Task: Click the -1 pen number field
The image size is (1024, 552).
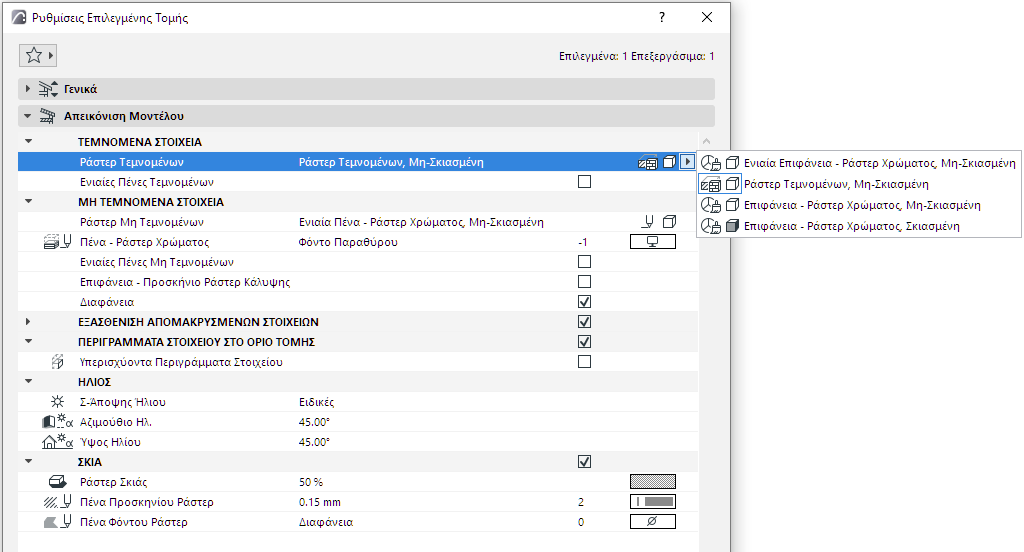Action: [x=583, y=242]
